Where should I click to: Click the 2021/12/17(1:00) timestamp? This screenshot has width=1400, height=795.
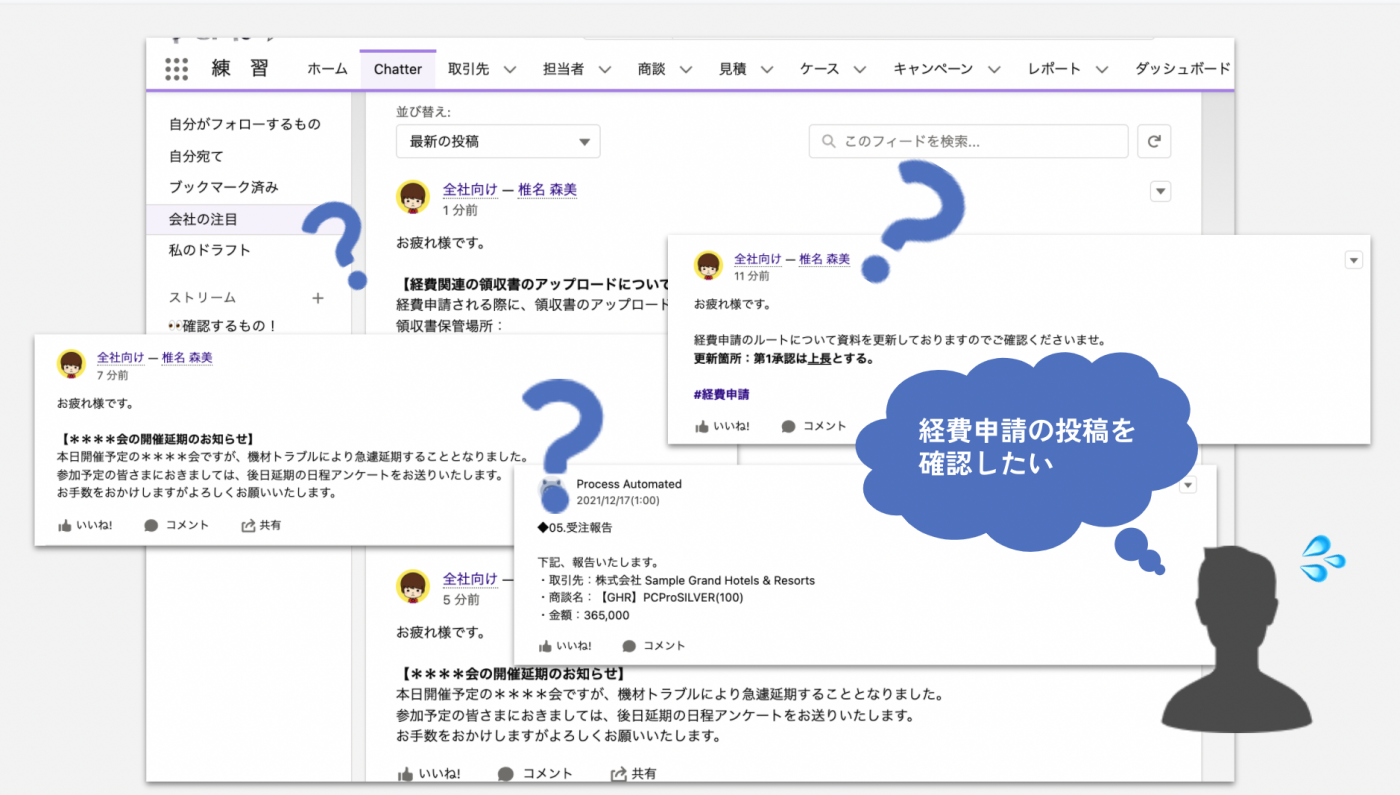click(x=618, y=500)
